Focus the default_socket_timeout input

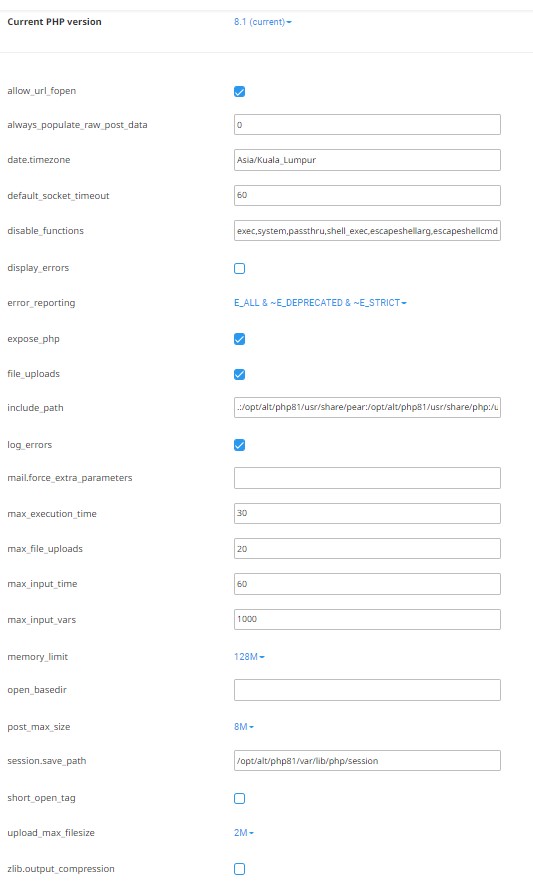coord(367,196)
